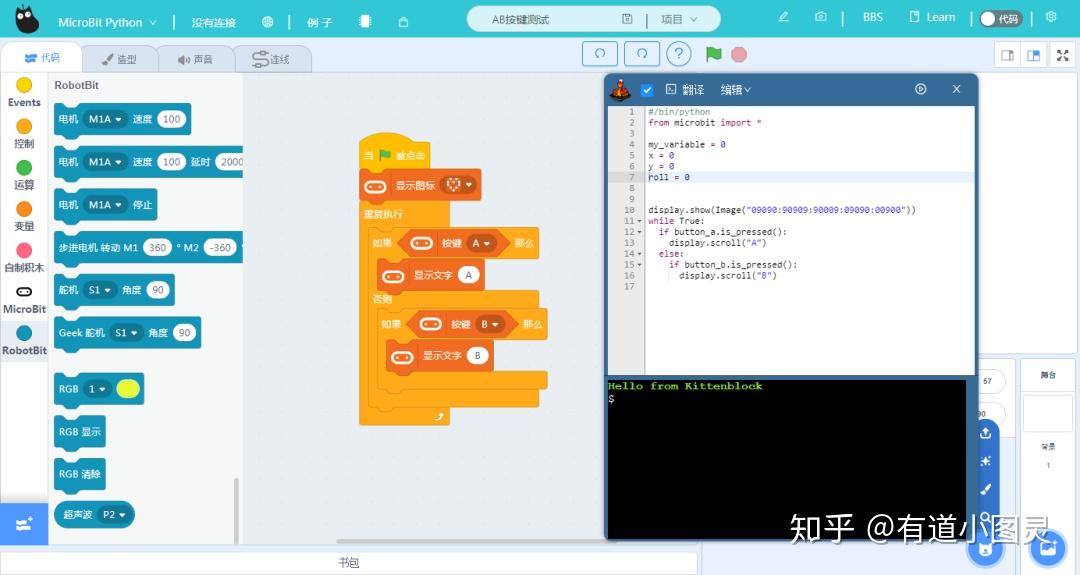
Task: Switch to small stage layout icon
Action: pos(1008,55)
